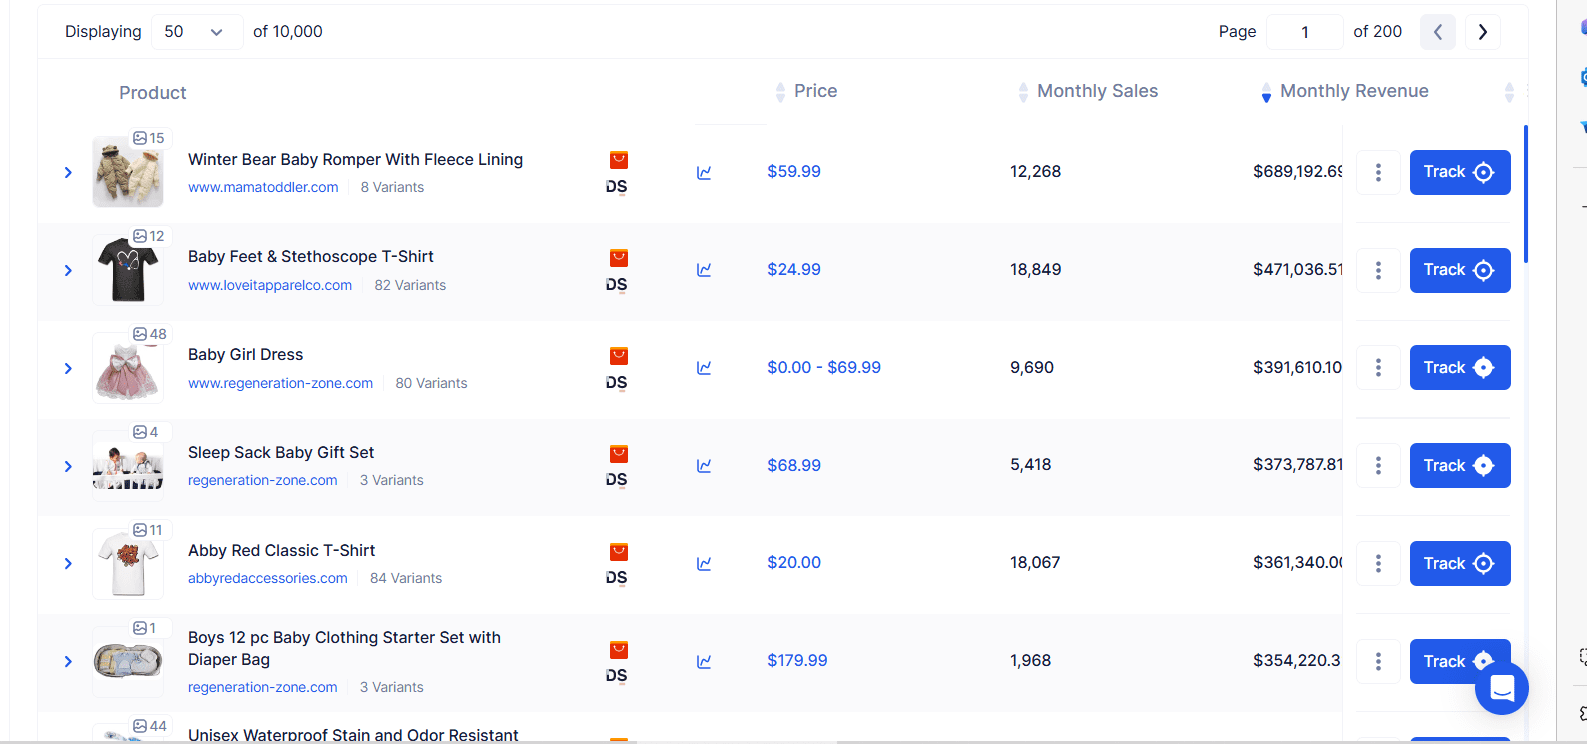The height and width of the screenshot is (744, 1587).
Task: Expand the Abby Red Classic T-Shirt row
Action: pos(68,564)
